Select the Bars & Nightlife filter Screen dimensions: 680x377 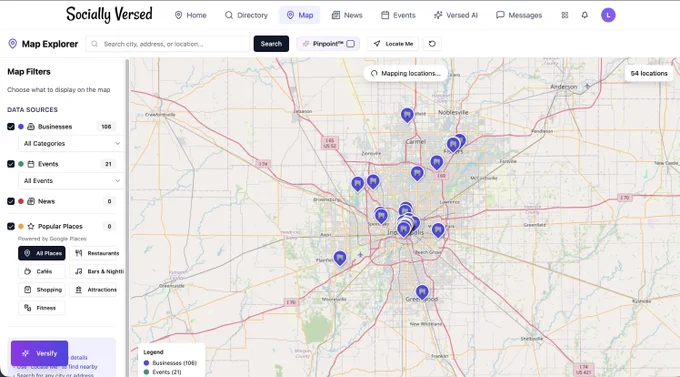tap(97, 272)
